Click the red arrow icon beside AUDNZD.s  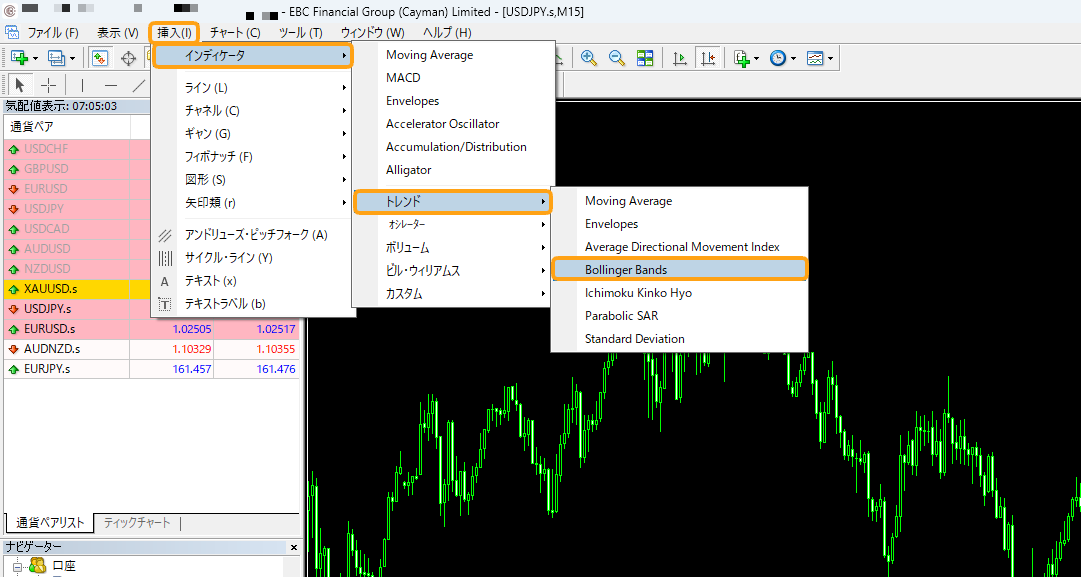[x=13, y=349]
